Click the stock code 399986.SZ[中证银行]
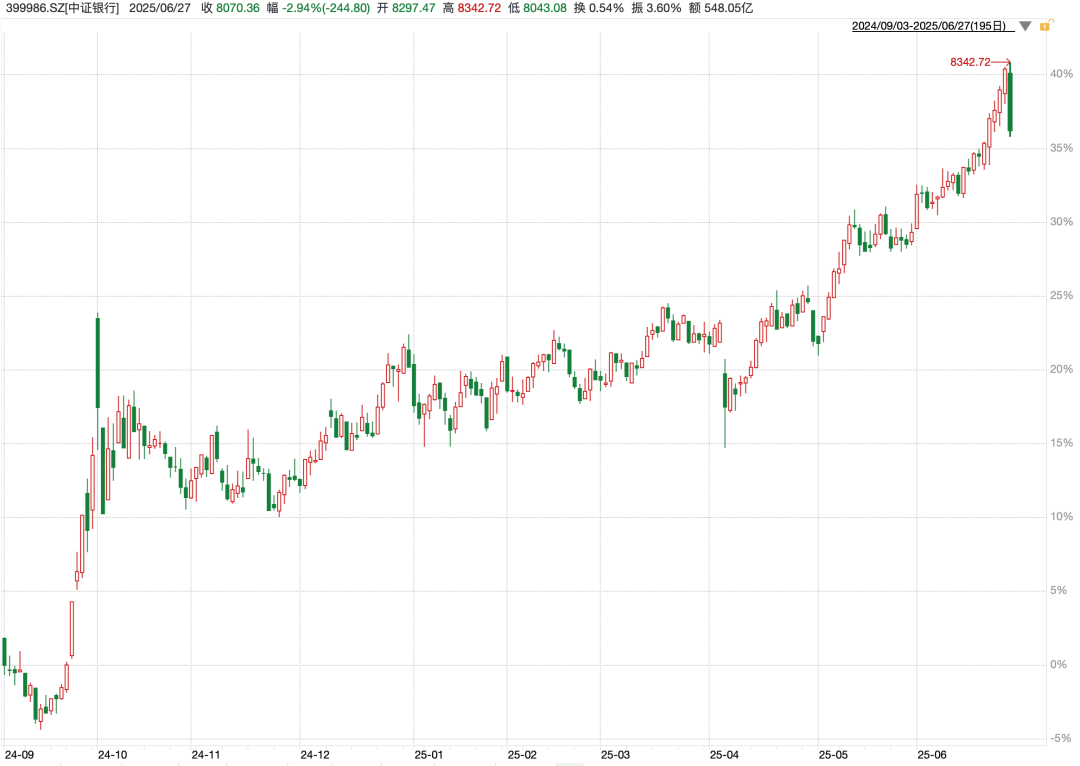Viewport: 1080px width, 766px height. tap(63, 8)
